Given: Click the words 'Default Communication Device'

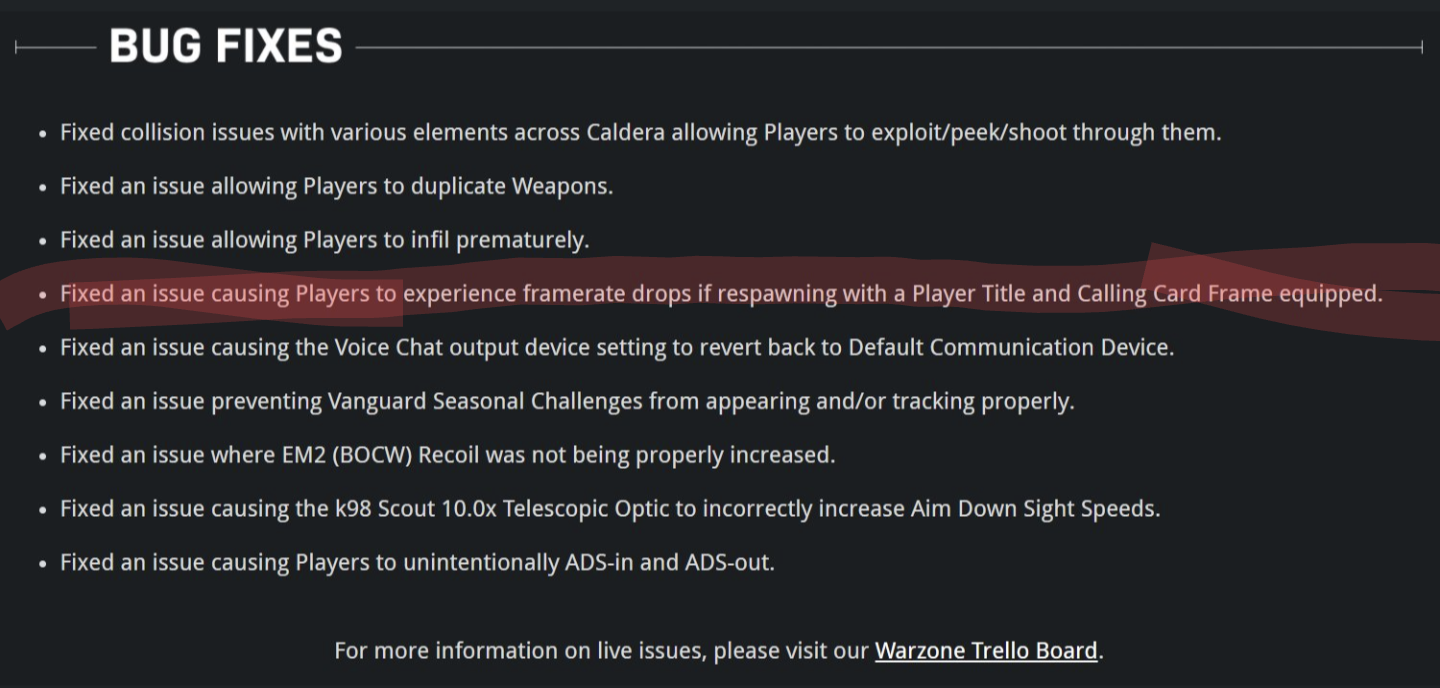Looking at the screenshot, I should click(1010, 348).
